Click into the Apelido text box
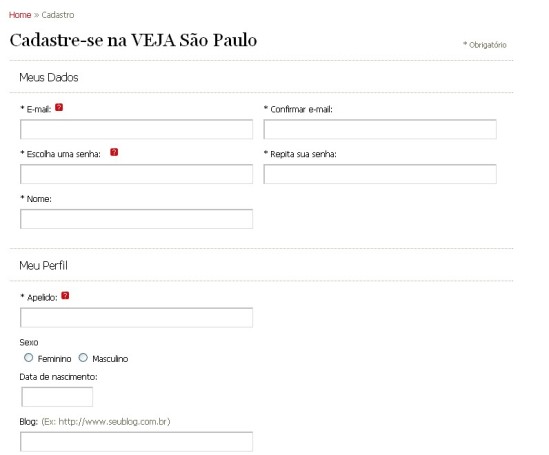The height and width of the screenshot is (455, 549). [136, 317]
